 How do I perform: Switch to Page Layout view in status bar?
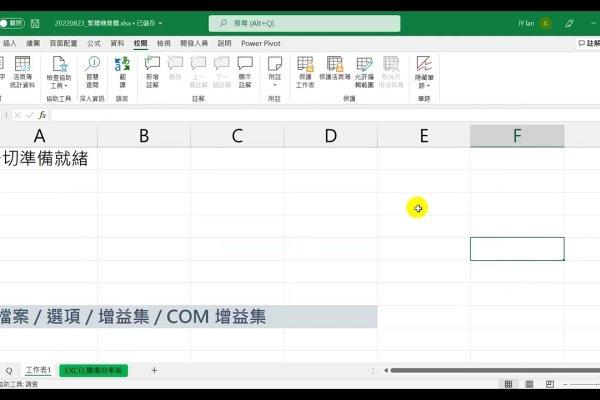(x=529, y=384)
